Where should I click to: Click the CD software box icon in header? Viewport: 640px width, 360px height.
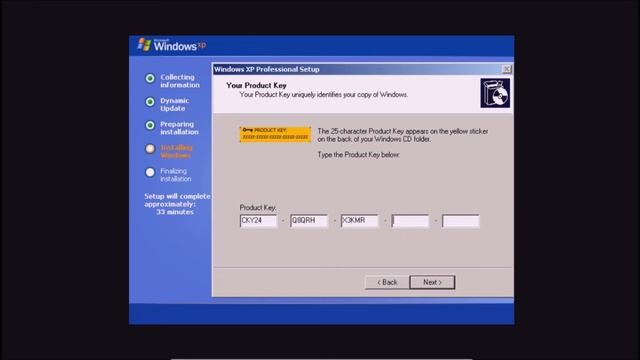pyautogui.click(x=495, y=93)
